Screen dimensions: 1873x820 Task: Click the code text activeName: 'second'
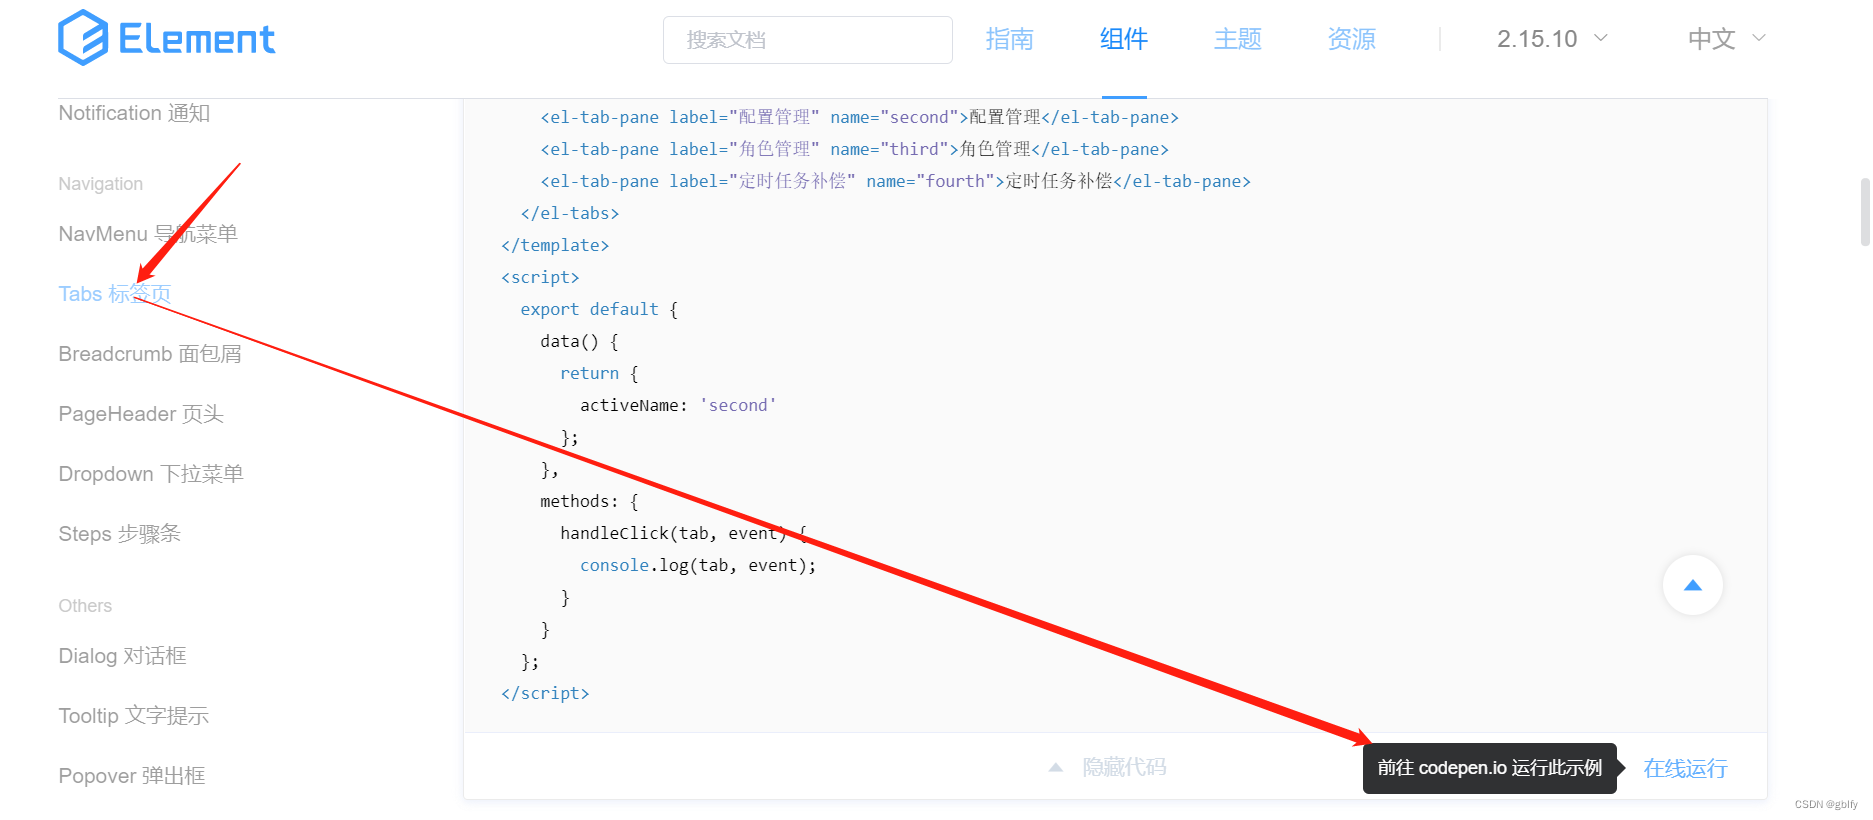click(678, 405)
